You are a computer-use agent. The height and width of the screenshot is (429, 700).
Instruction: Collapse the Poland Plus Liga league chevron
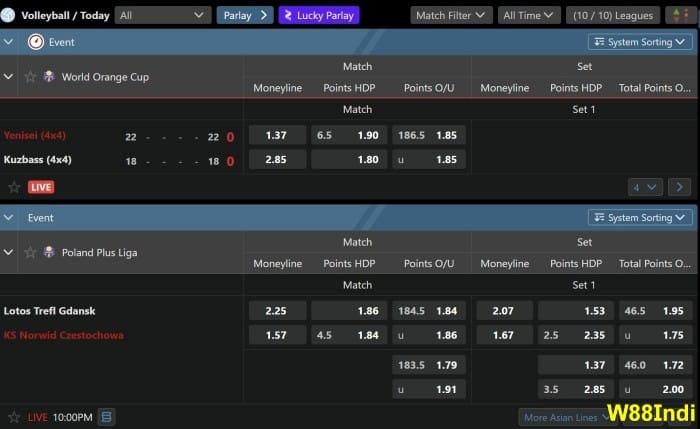point(8,252)
